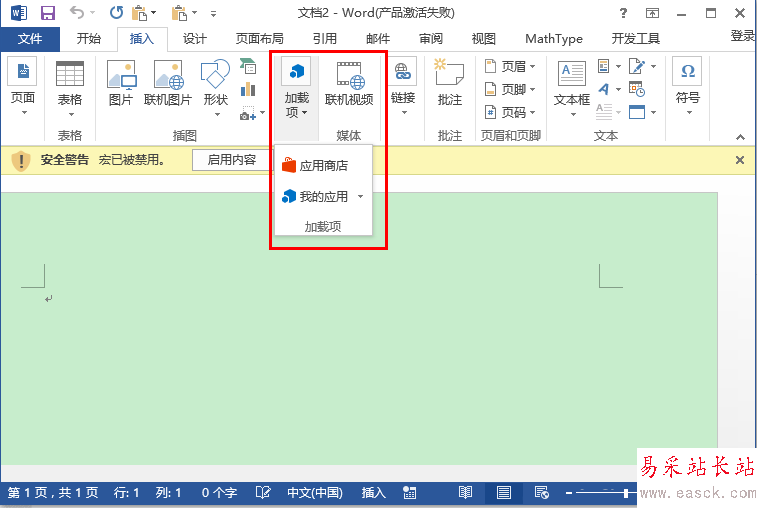Image resolution: width=757 pixels, height=508 pixels.
Task: Expand the undo history dropdown arrow
Action: (x=92, y=13)
